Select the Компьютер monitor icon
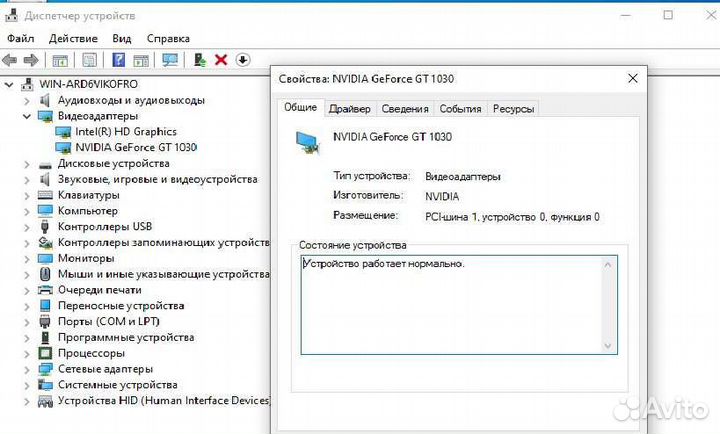720x434 pixels. (45, 211)
